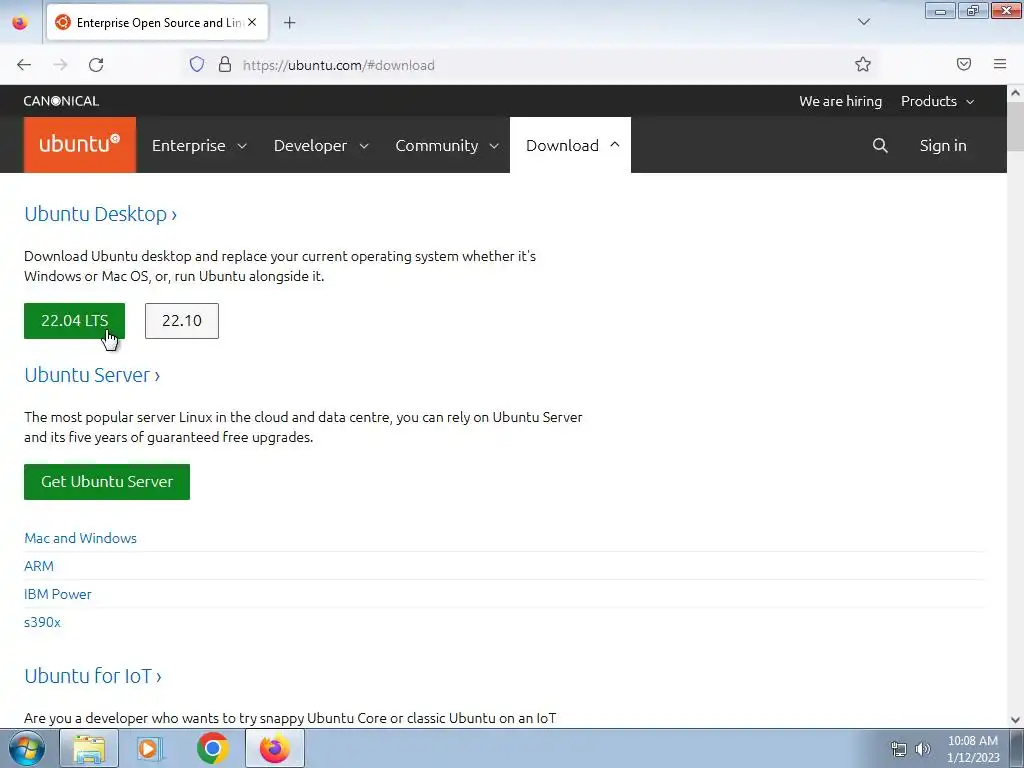
Task: Open the Firefox hamburger menu
Action: 1000,64
